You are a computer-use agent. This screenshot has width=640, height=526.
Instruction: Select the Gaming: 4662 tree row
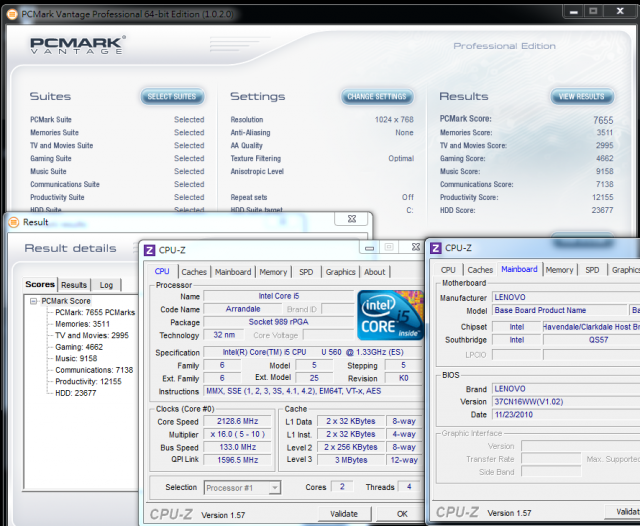79,347
